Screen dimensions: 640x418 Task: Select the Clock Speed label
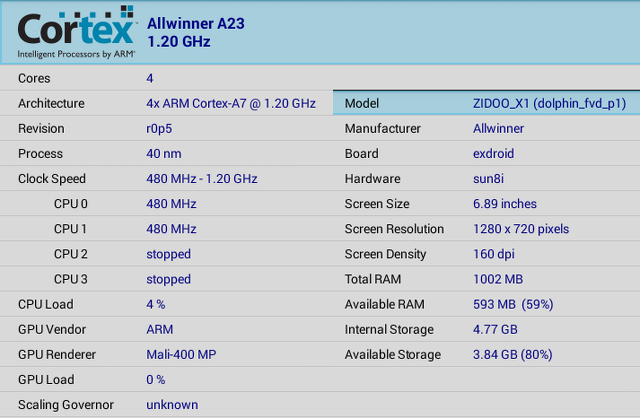click(x=52, y=179)
